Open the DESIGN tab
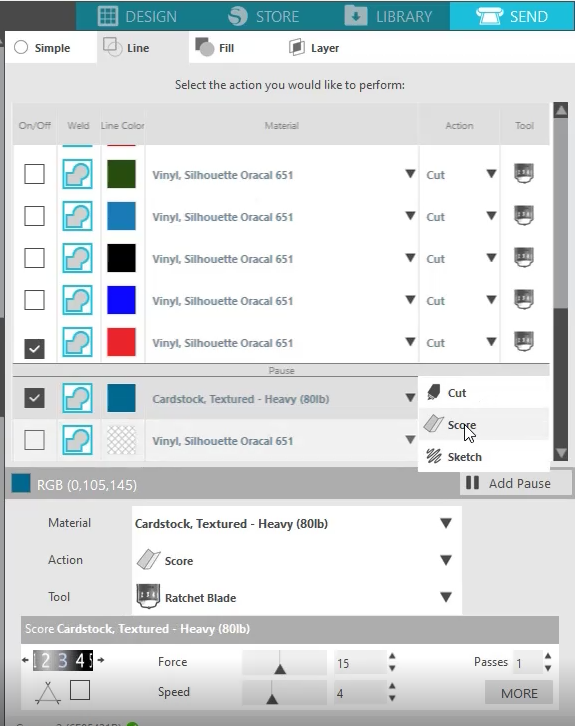 [137, 17]
